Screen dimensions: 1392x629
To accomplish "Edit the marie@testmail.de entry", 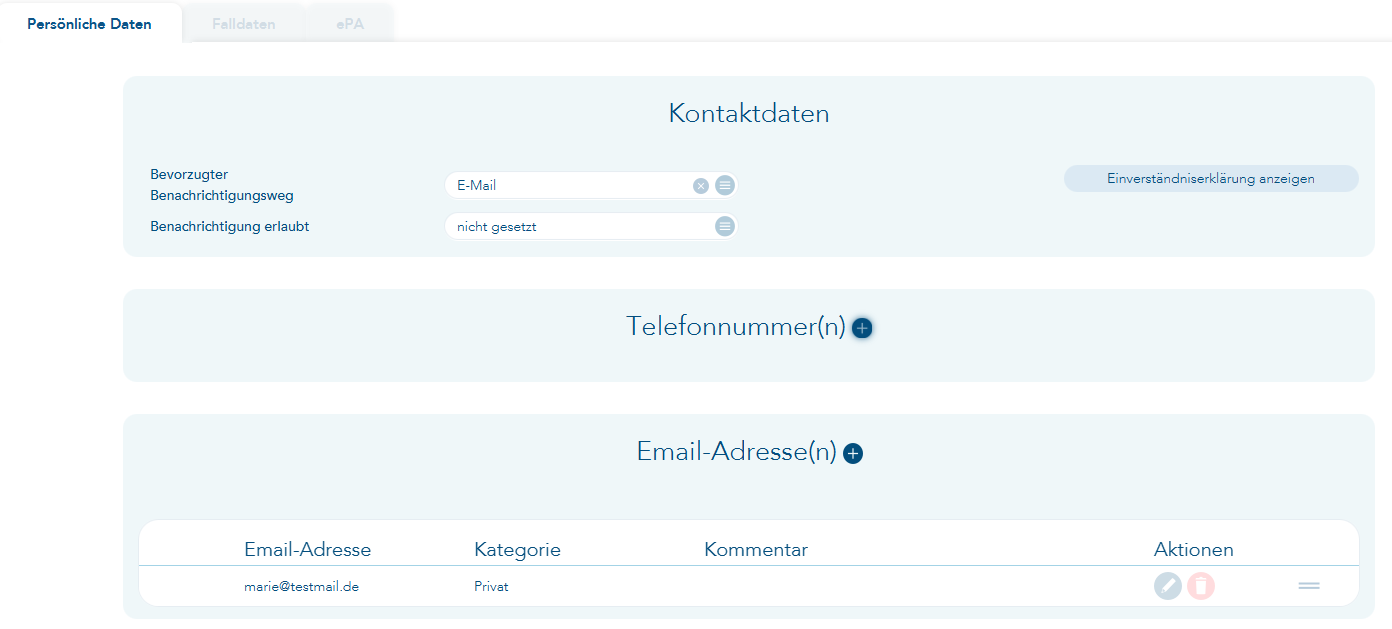I will (x=1167, y=586).
